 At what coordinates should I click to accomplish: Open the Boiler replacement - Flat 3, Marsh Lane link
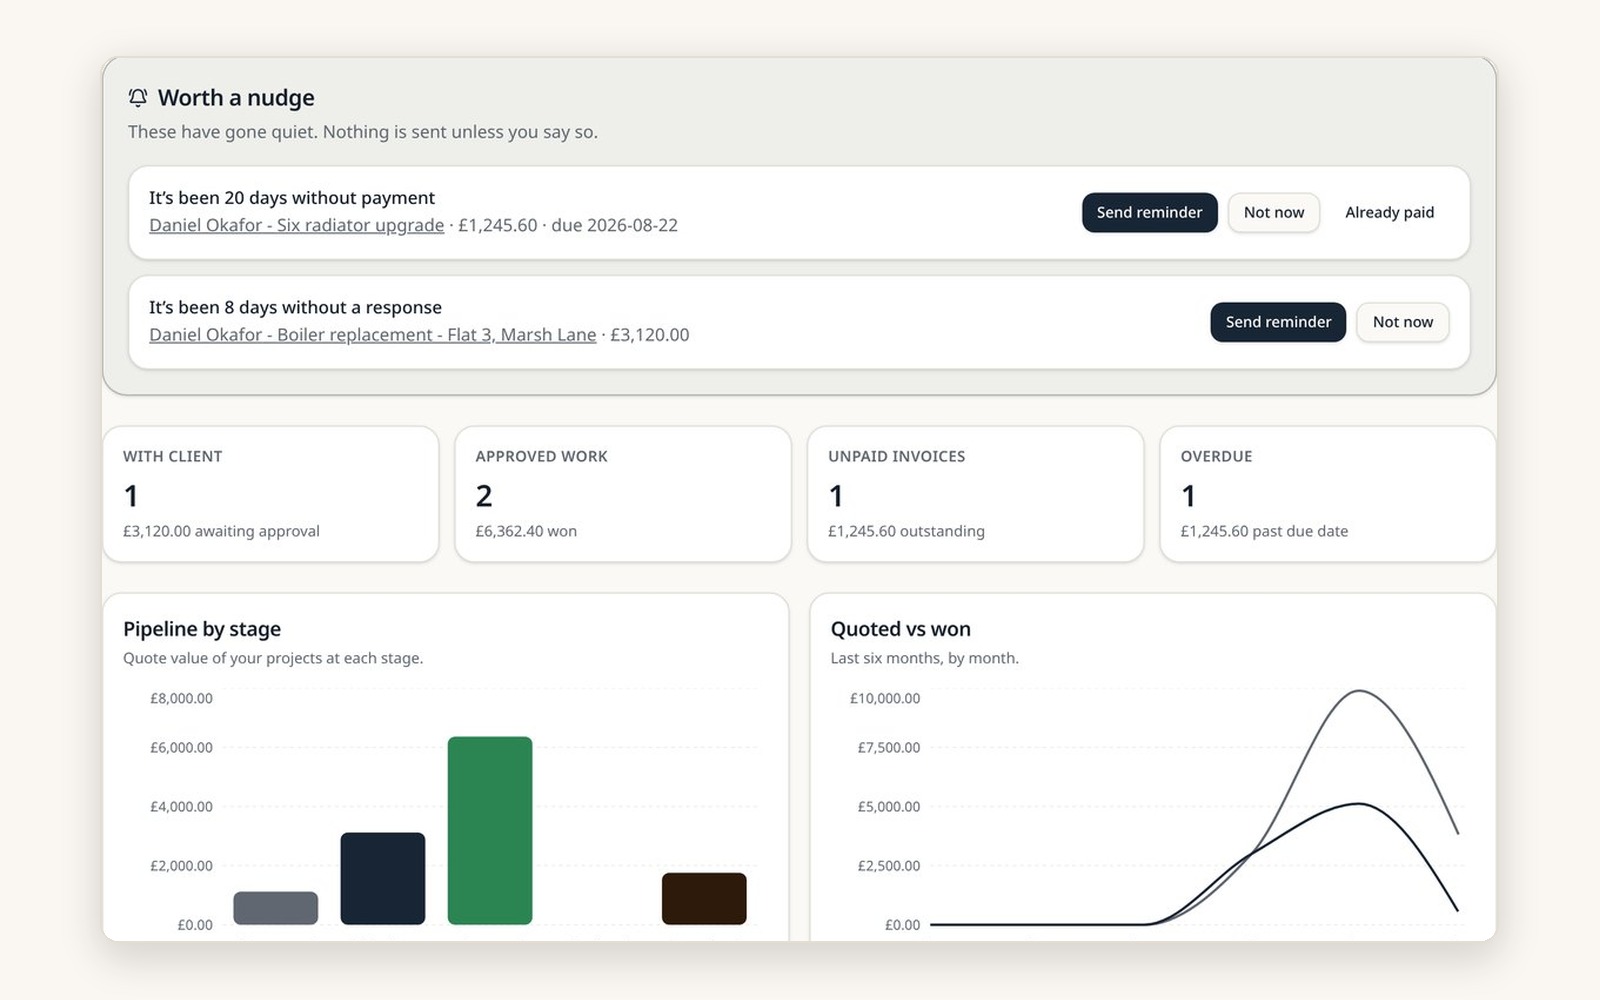(x=372, y=335)
